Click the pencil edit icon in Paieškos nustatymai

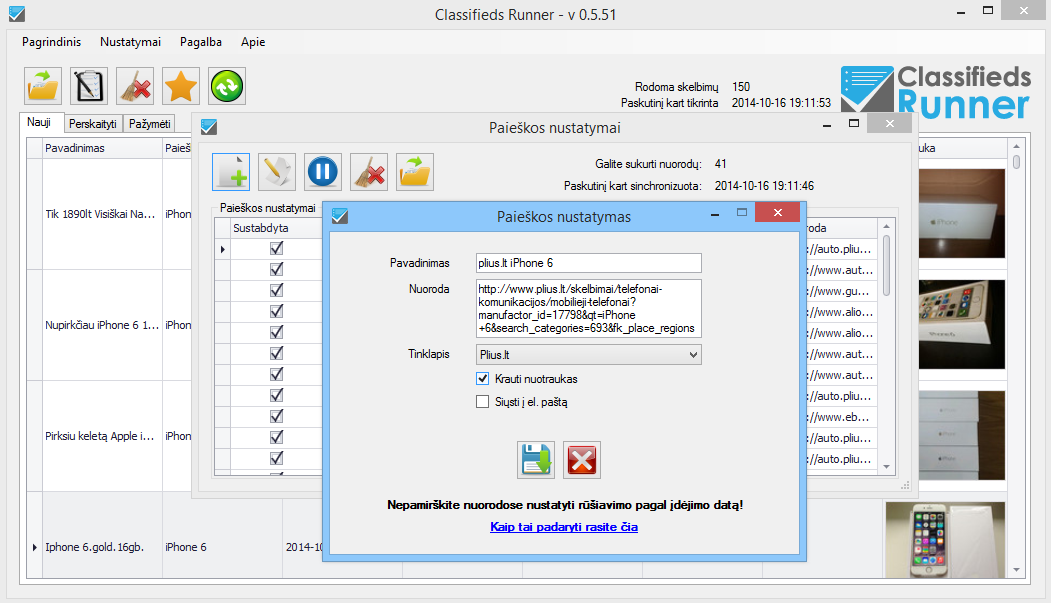click(277, 172)
